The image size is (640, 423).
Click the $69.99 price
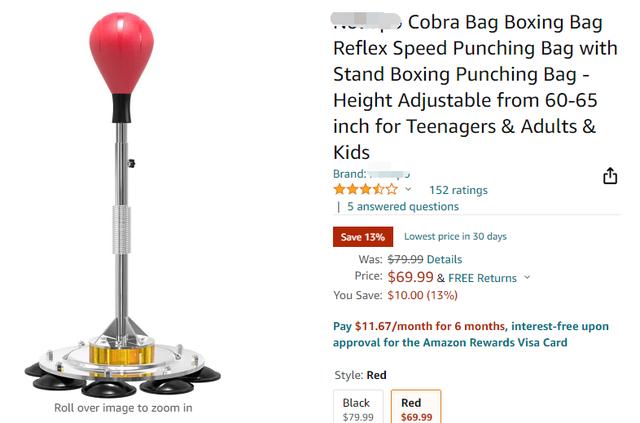click(x=410, y=277)
